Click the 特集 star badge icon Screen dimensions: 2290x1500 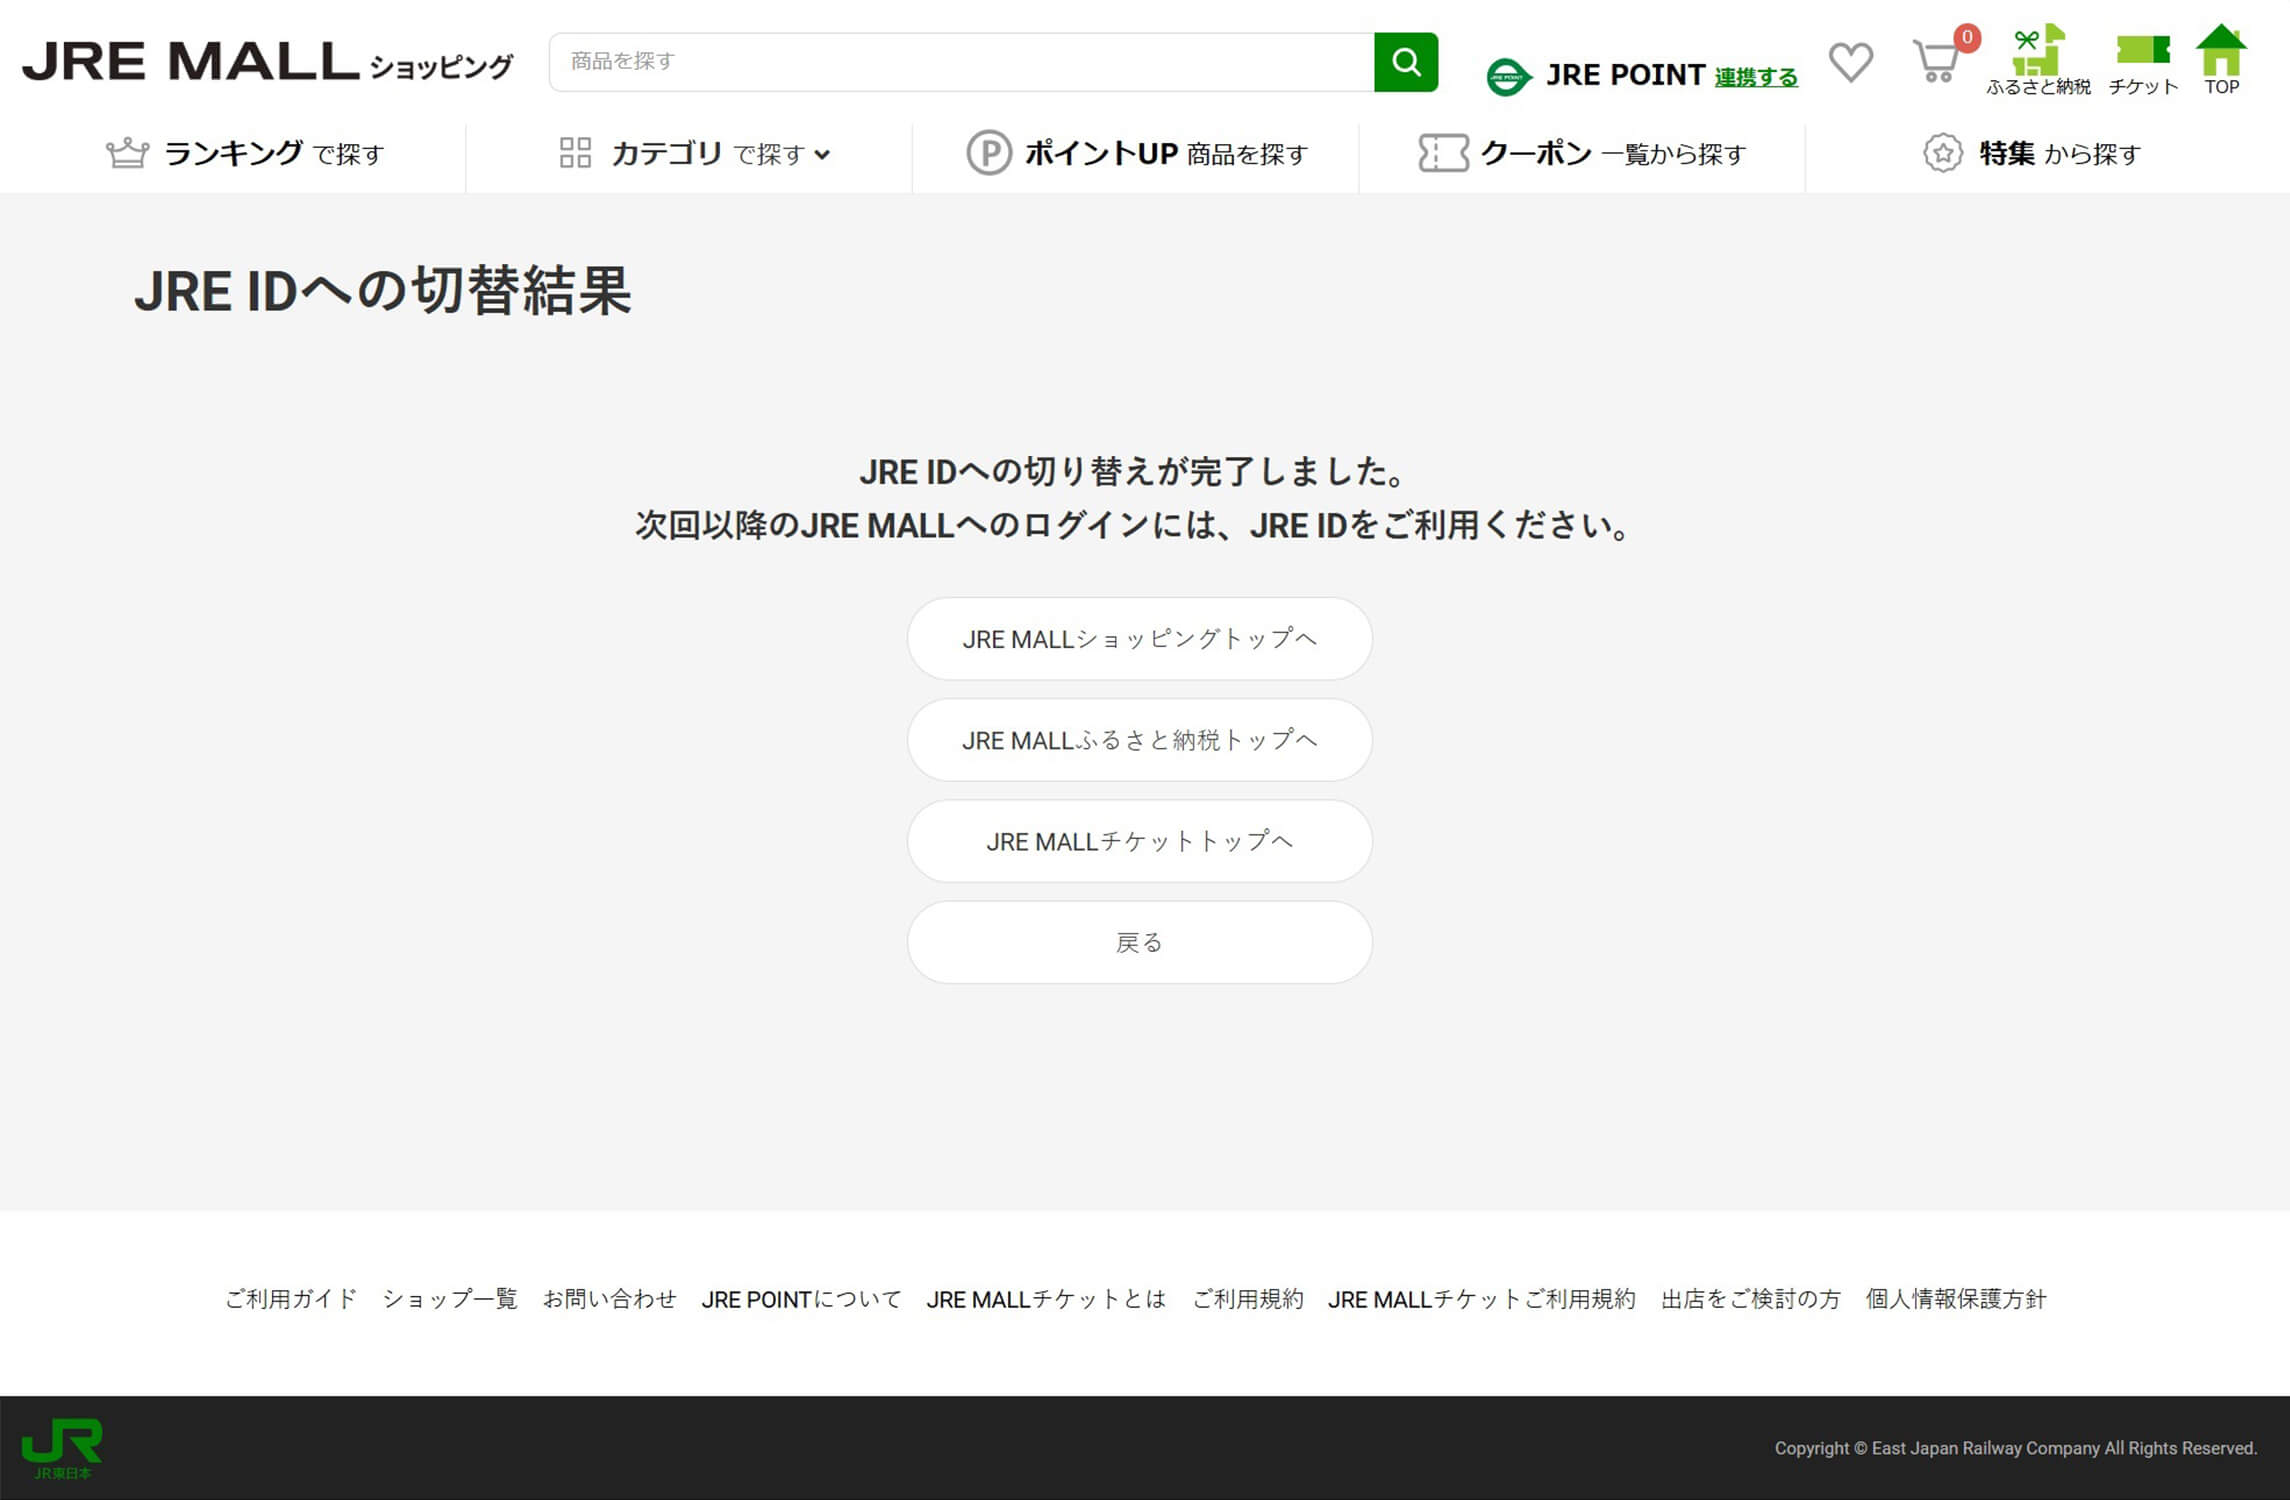click(1942, 153)
